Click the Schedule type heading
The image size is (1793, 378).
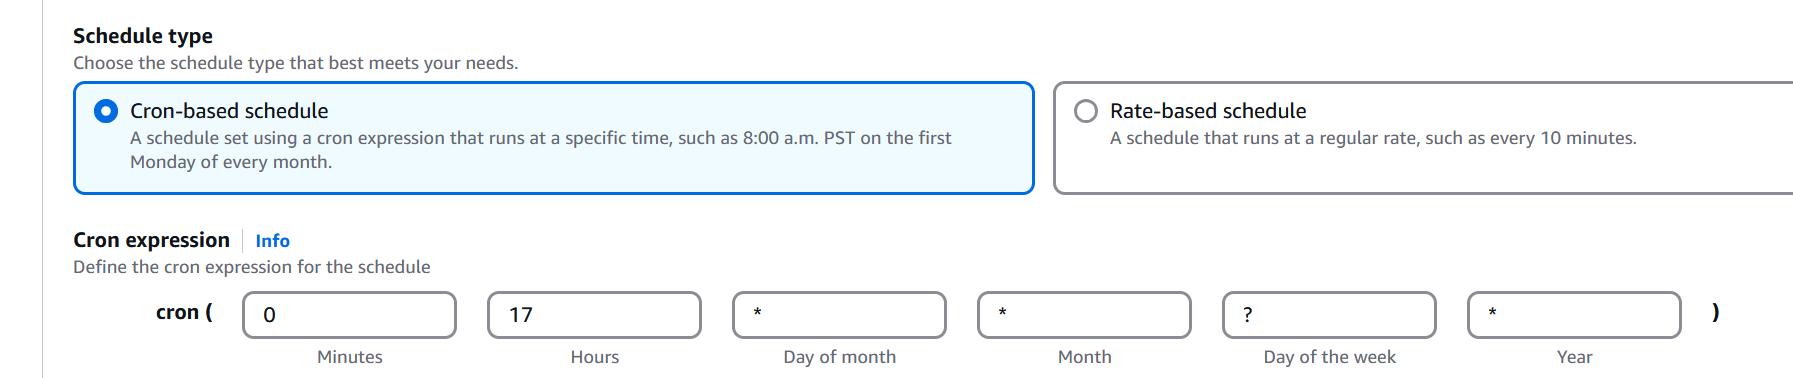(x=143, y=36)
